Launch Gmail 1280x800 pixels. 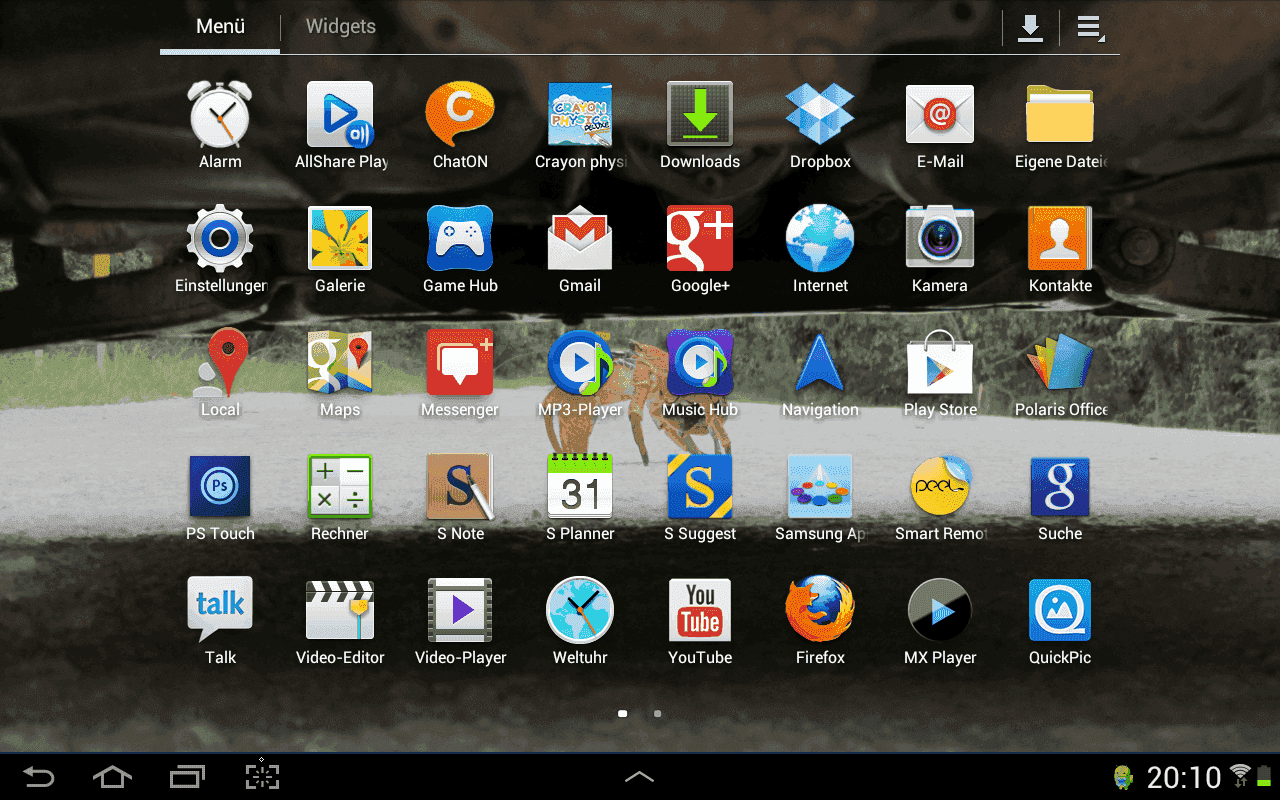coord(580,250)
